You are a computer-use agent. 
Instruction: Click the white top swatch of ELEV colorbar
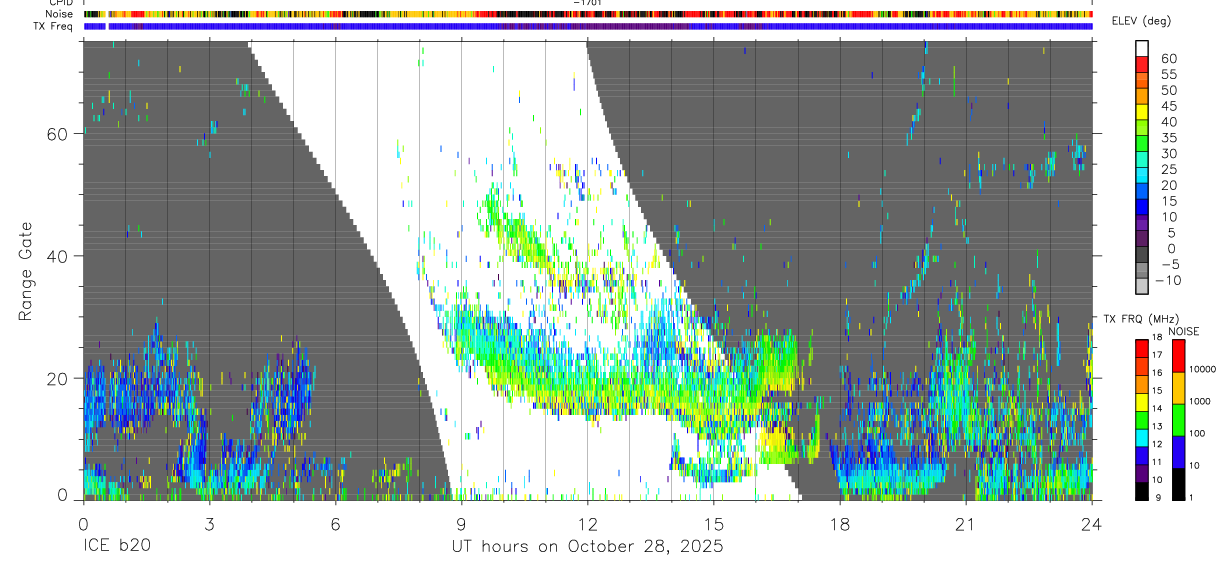pos(1142,47)
